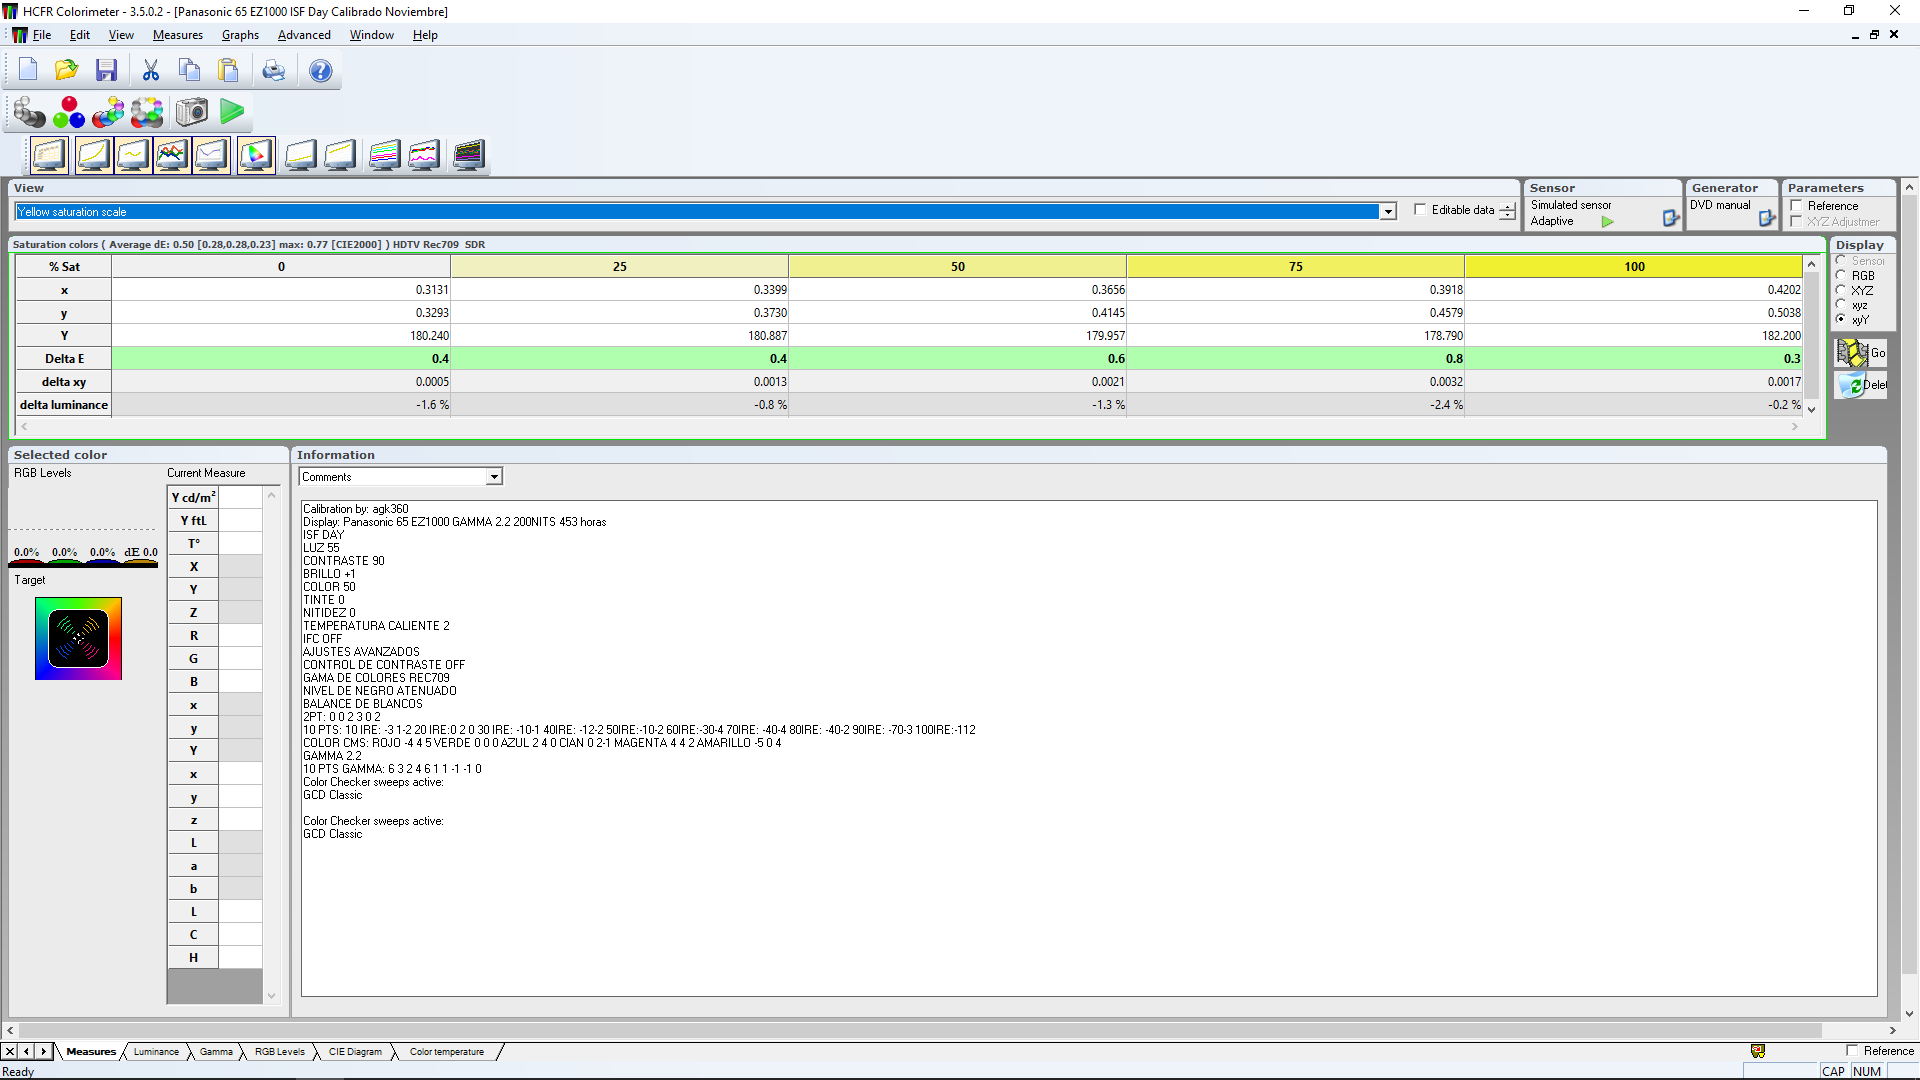Open the Measures menu
Viewport: 1920px width, 1080px height.
point(177,35)
